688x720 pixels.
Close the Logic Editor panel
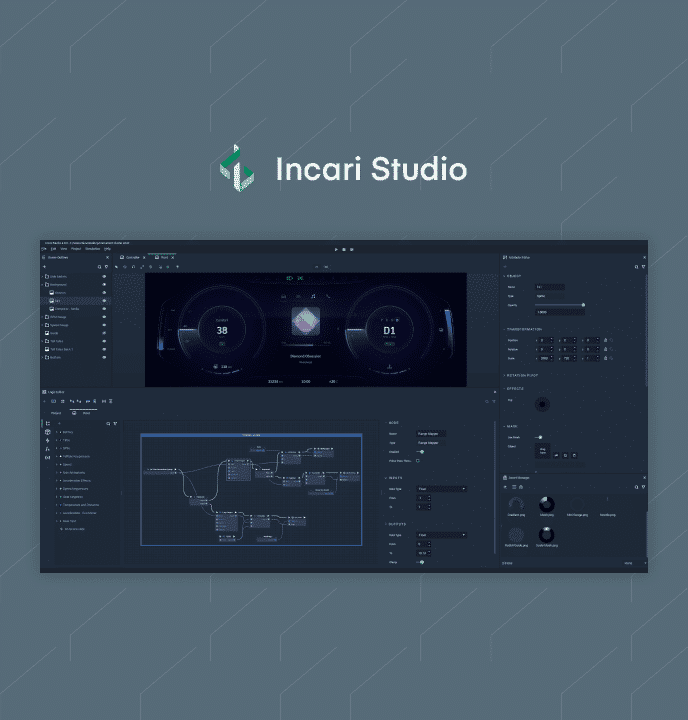pyautogui.click(x=495, y=392)
